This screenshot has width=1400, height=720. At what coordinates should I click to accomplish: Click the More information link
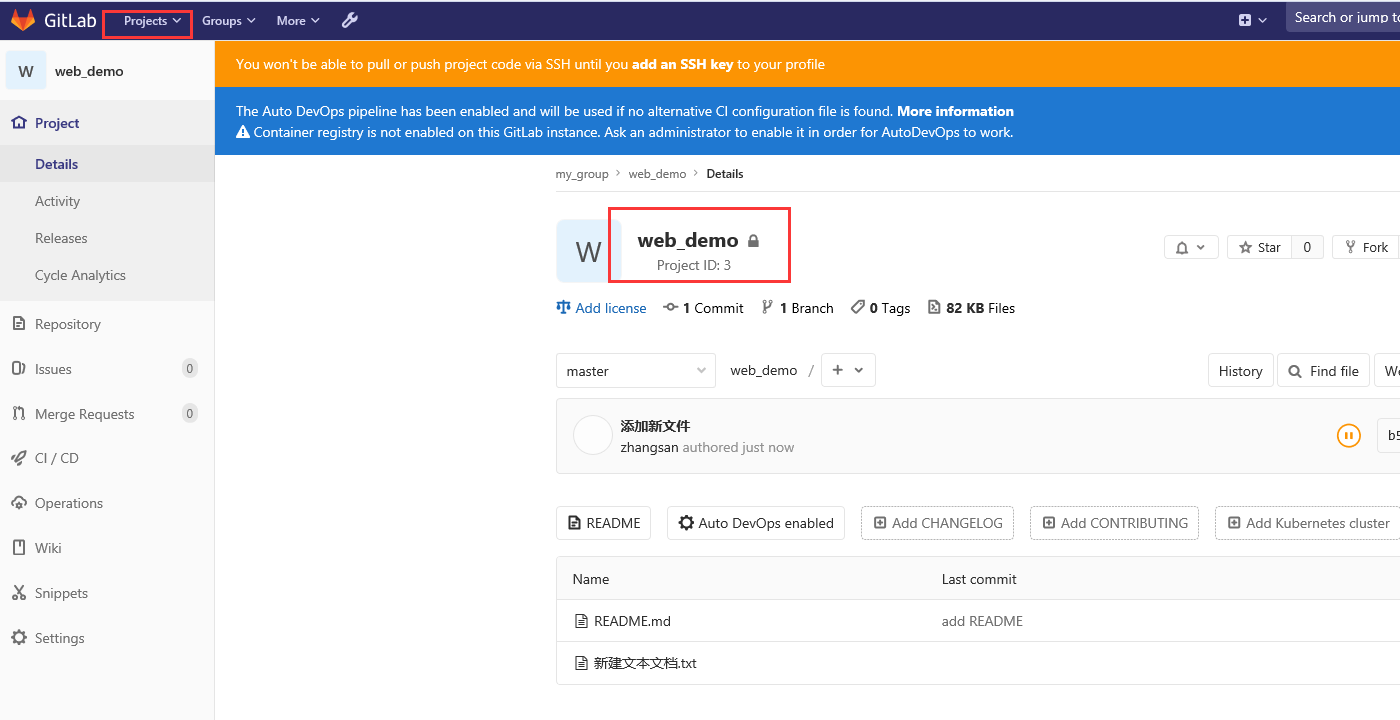point(955,111)
